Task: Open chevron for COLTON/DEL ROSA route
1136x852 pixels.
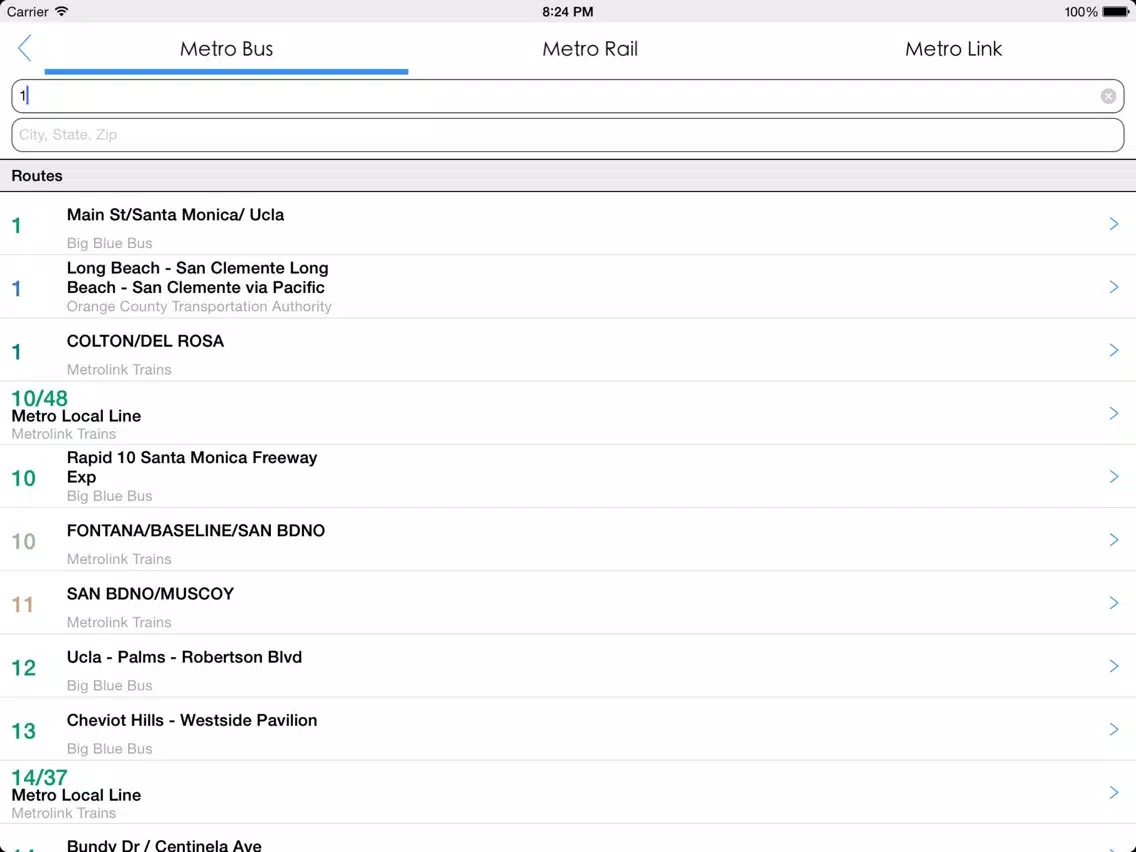Action: (x=1114, y=350)
